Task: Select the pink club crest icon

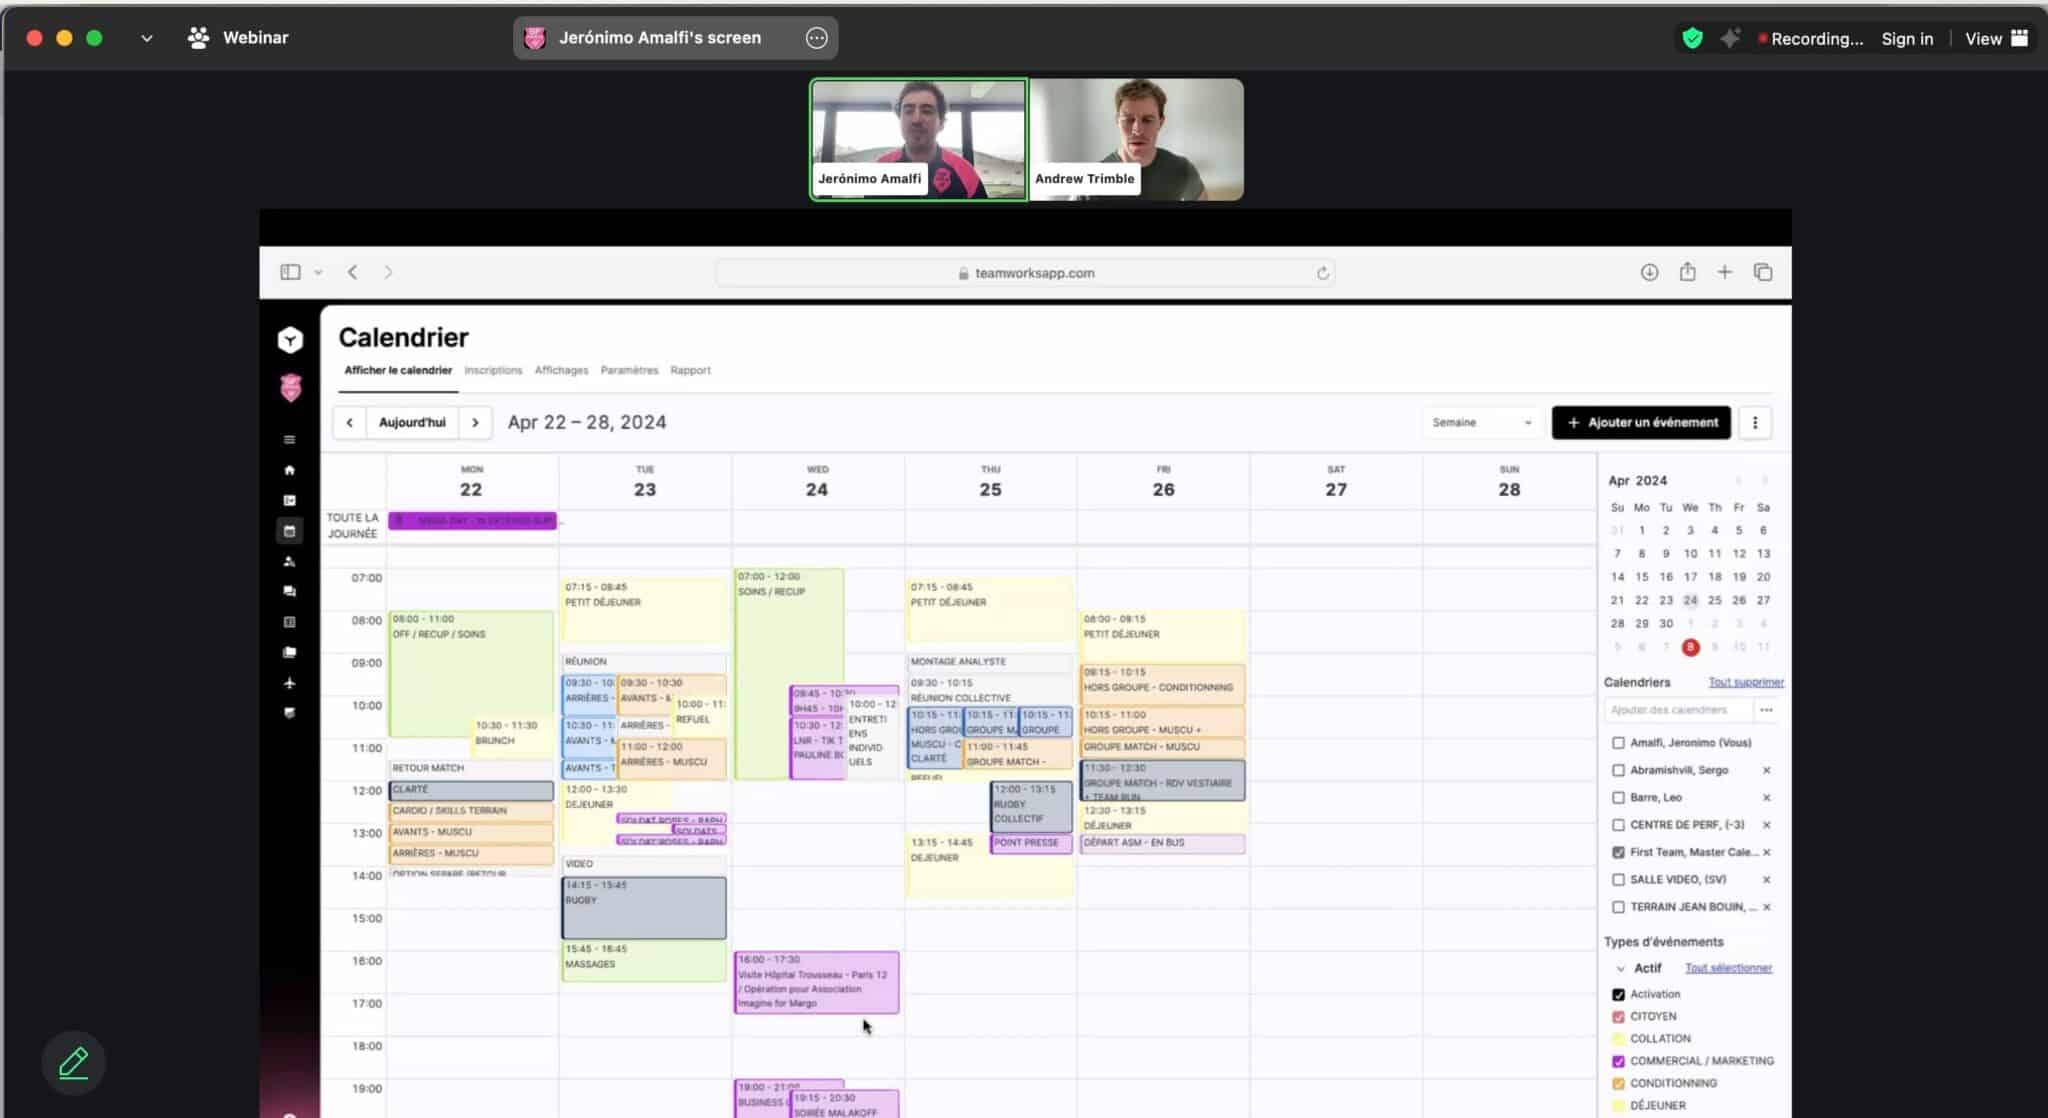Action: coord(289,387)
